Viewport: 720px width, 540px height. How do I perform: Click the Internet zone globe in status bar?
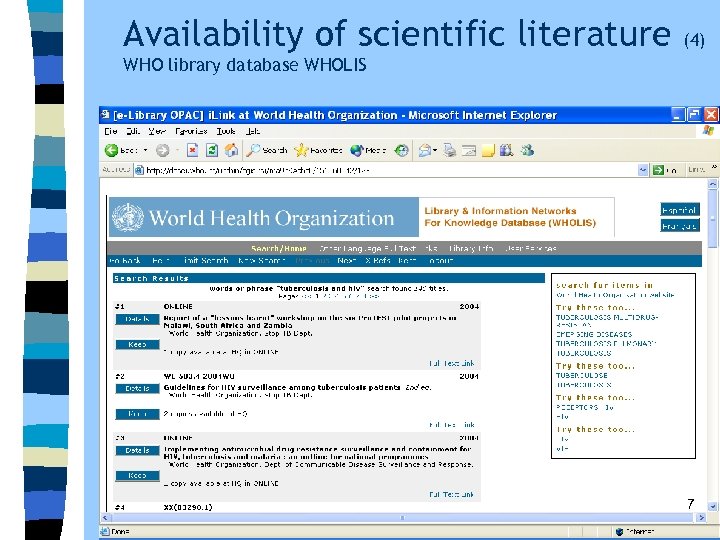(619, 532)
